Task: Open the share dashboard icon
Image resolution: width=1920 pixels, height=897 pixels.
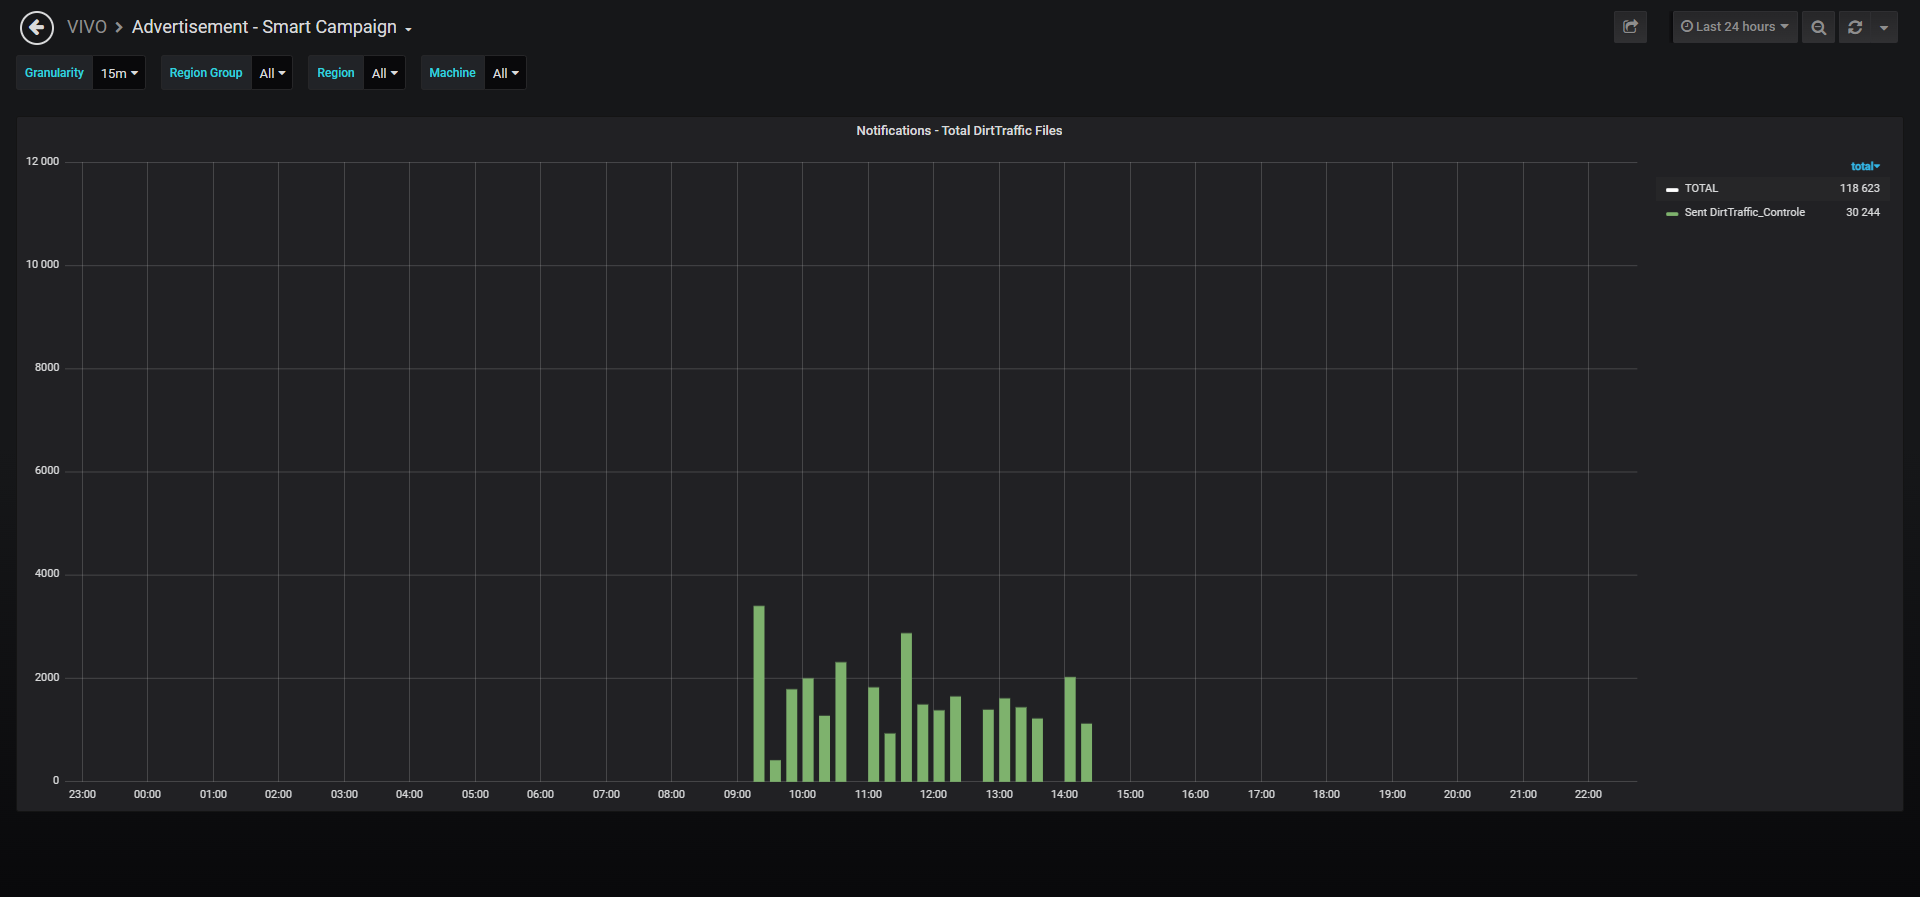Action: pyautogui.click(x=1630, y=27)
